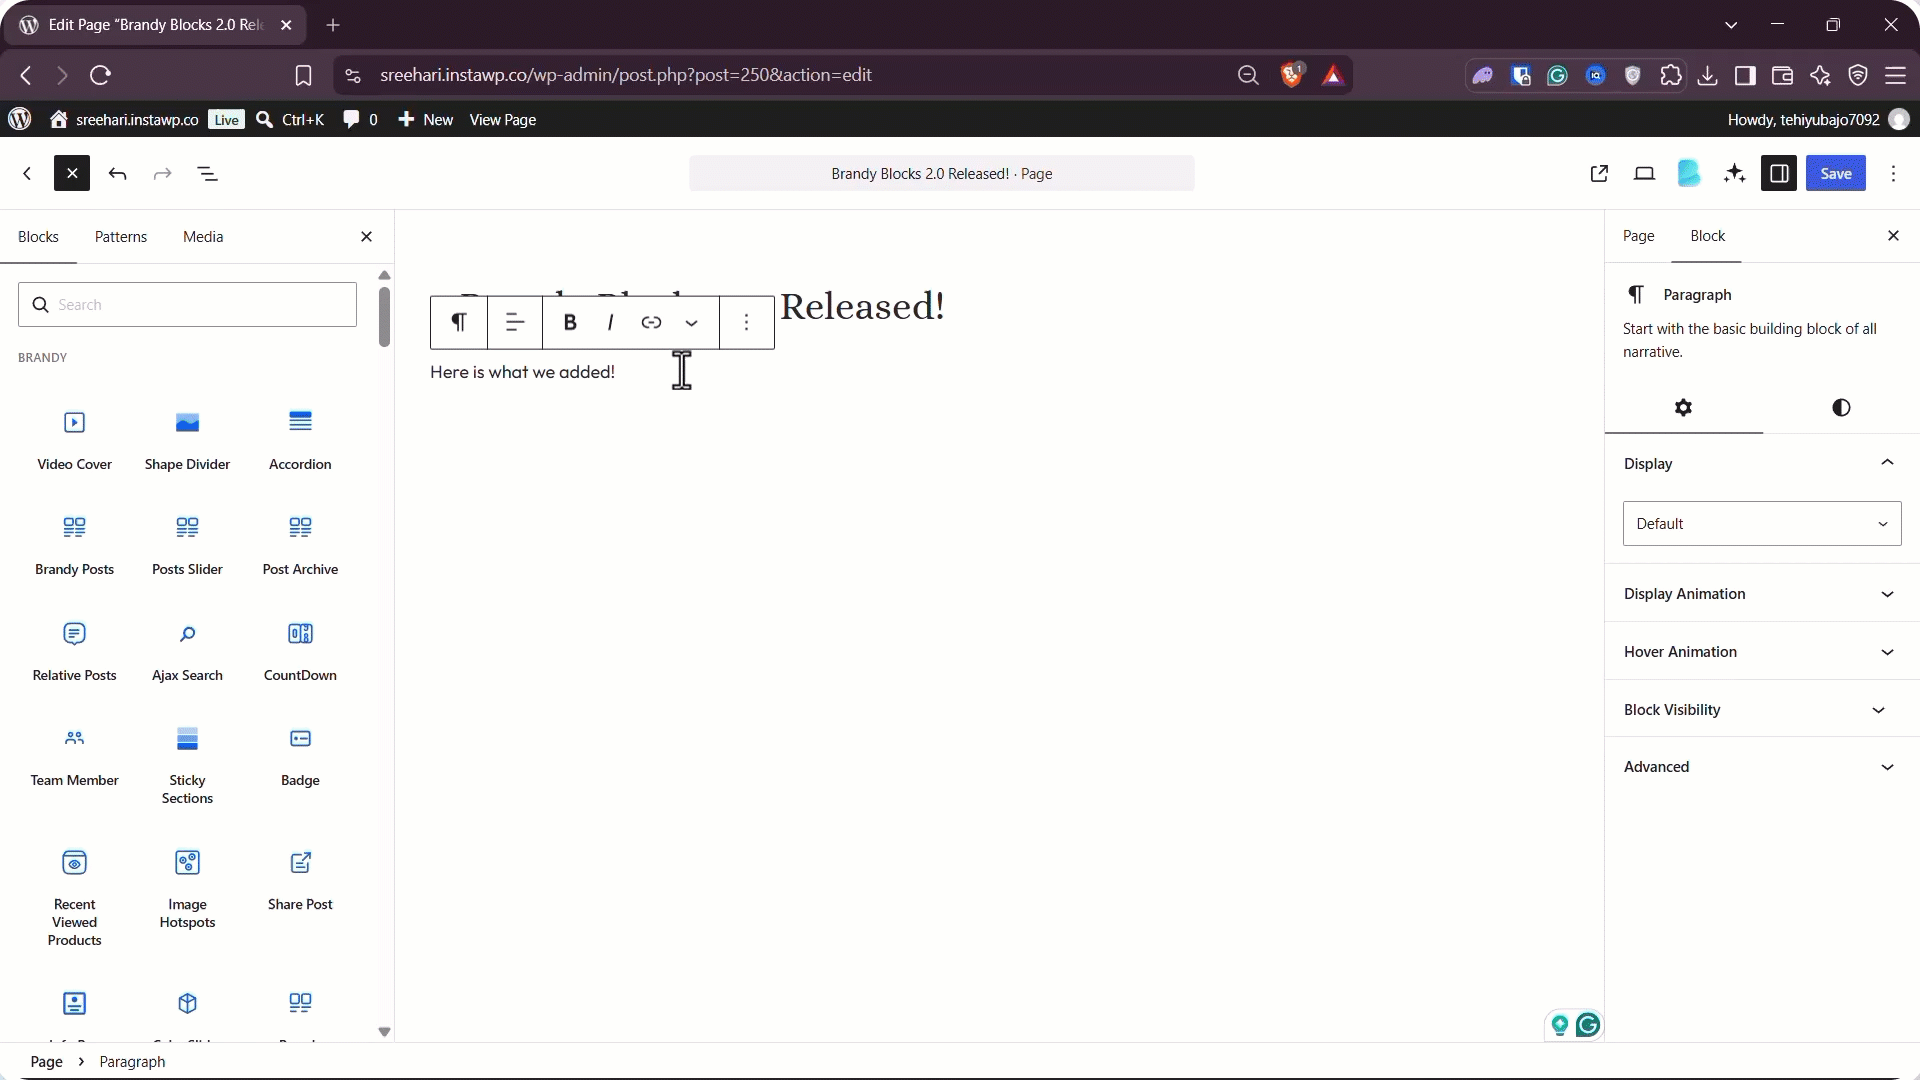The width and height of the screenshot is (1920, 1080).
Task: View the page in new tab
Action: coord(1599,174)
